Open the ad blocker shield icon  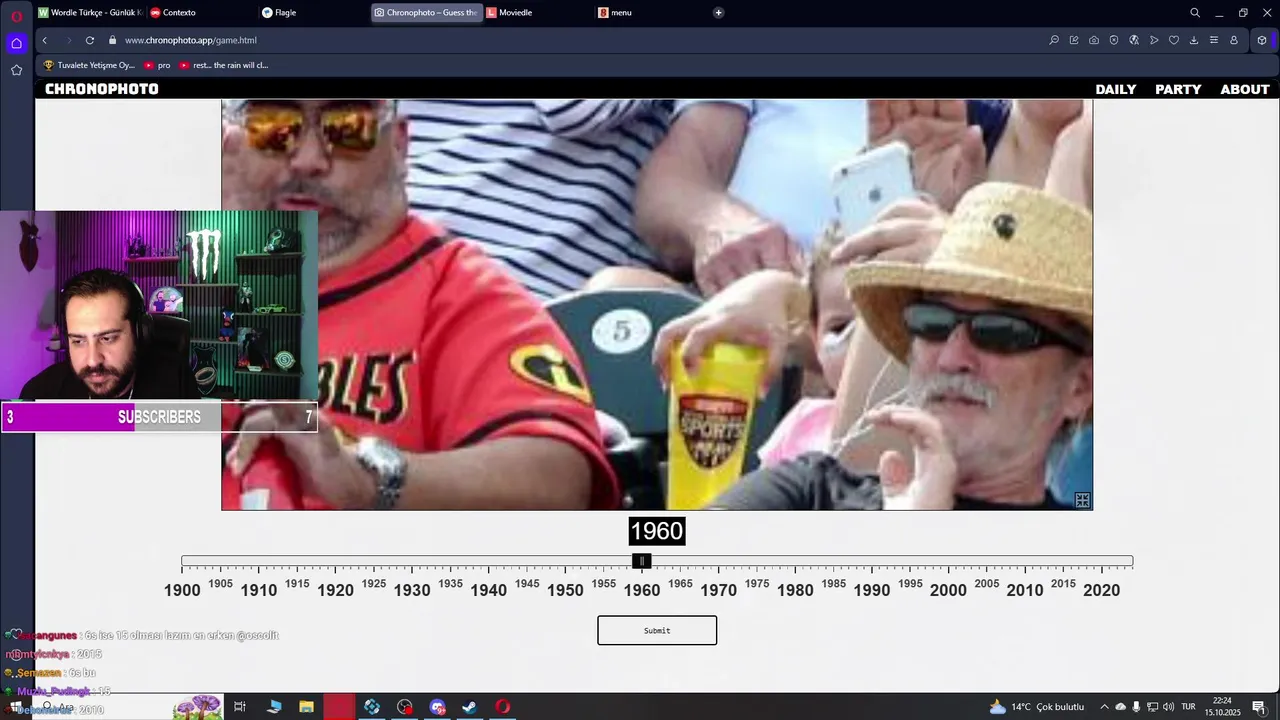1114,40
